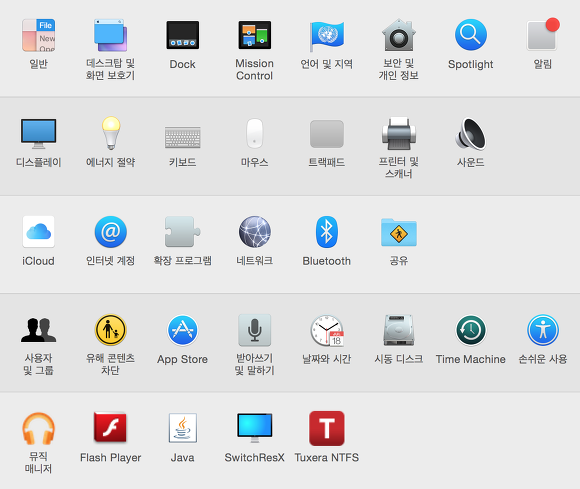Open 뮤직 매니저 headphones icon

pos(38,428)
